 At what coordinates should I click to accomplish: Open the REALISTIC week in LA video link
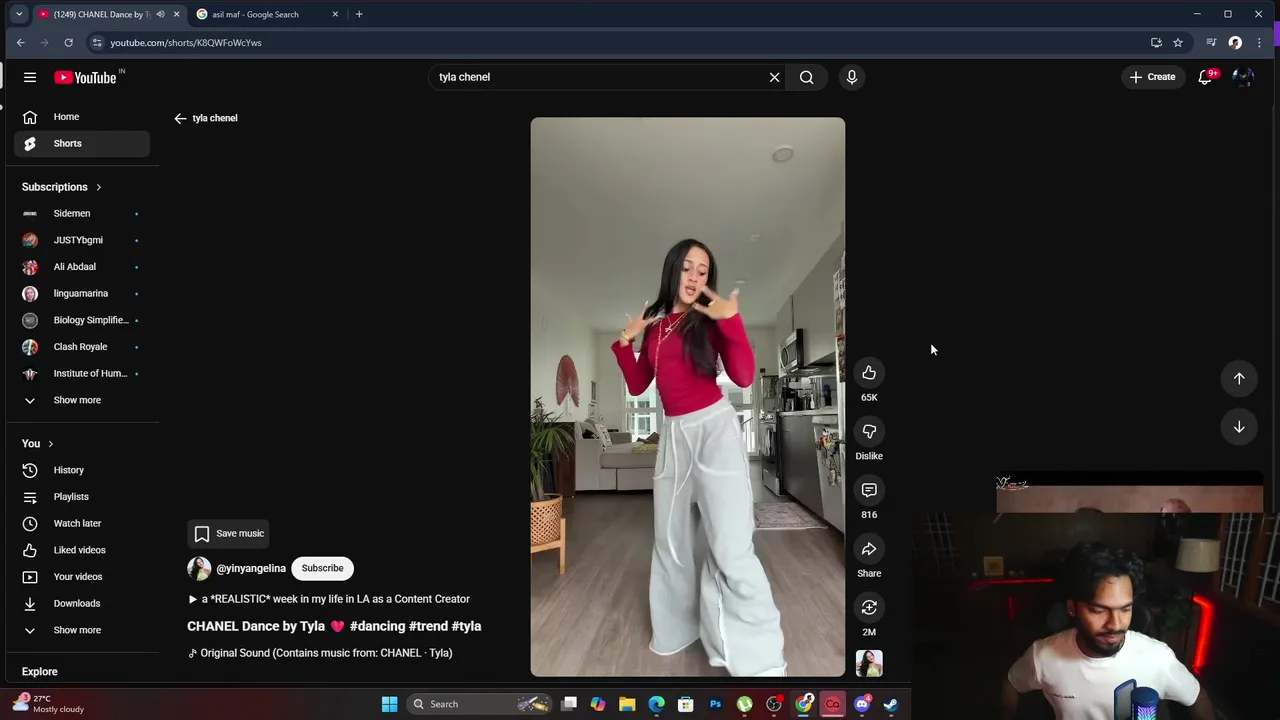[329, 599]
